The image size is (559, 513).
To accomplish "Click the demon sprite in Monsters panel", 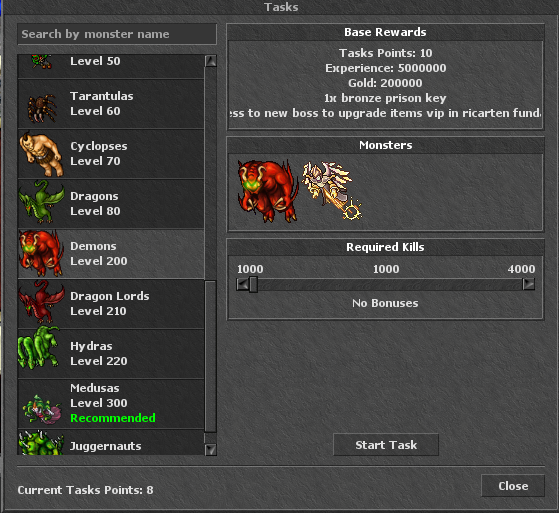I will pyautogui.click(x=267, y=191).
